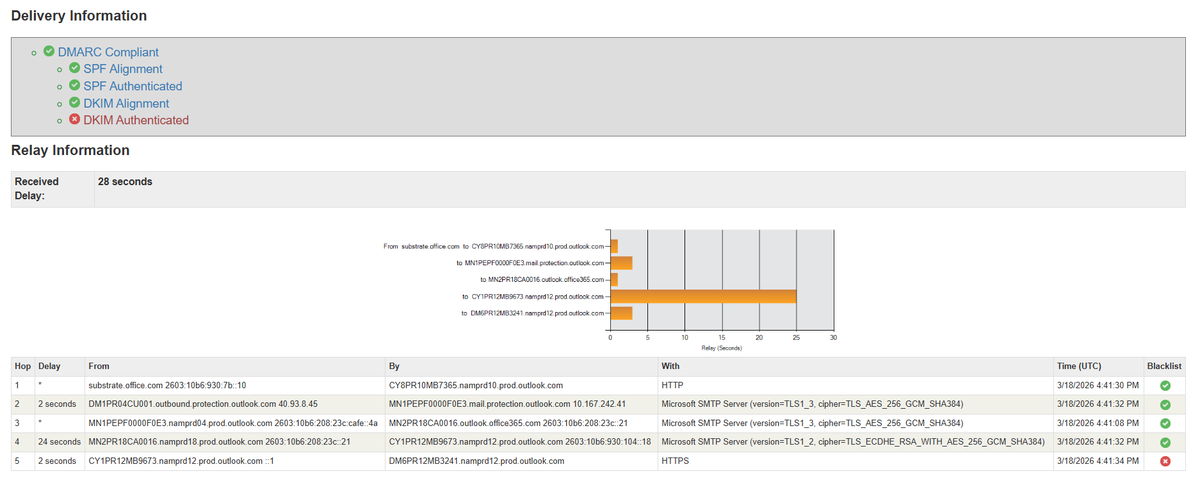The height and width of the screenshot is (485, 1200).
Task: Click the hop 4 blacklist green check icon
Action: (x=1164, y=442)
